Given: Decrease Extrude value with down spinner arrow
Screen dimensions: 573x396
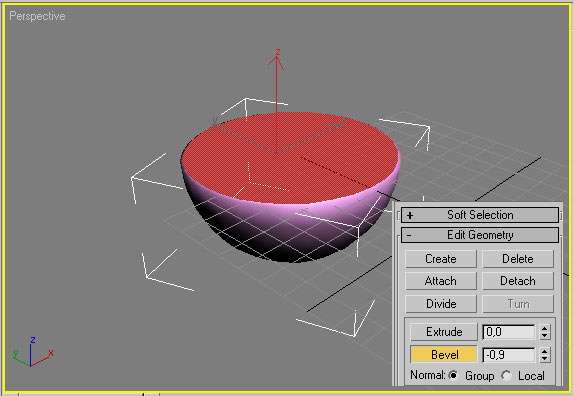Looking at the screenshot, I should pyautogui.click(x=544, y=336).
